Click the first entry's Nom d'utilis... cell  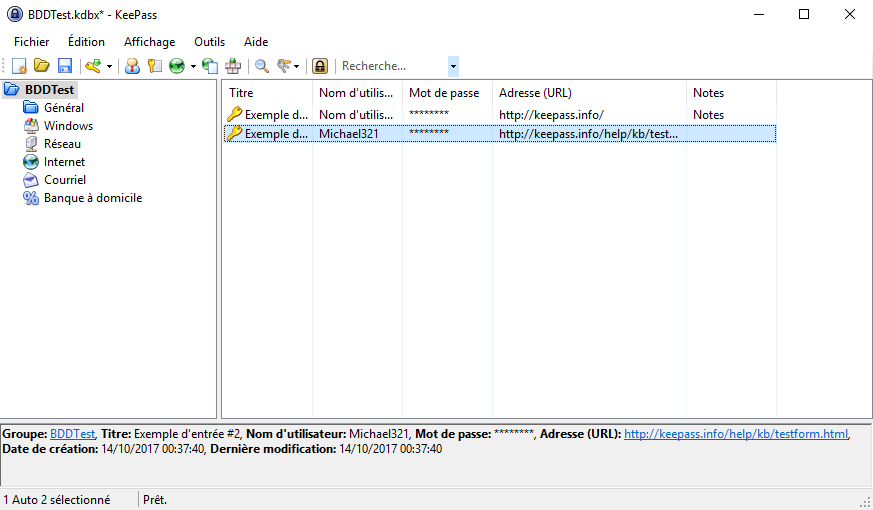click(356, 115)
